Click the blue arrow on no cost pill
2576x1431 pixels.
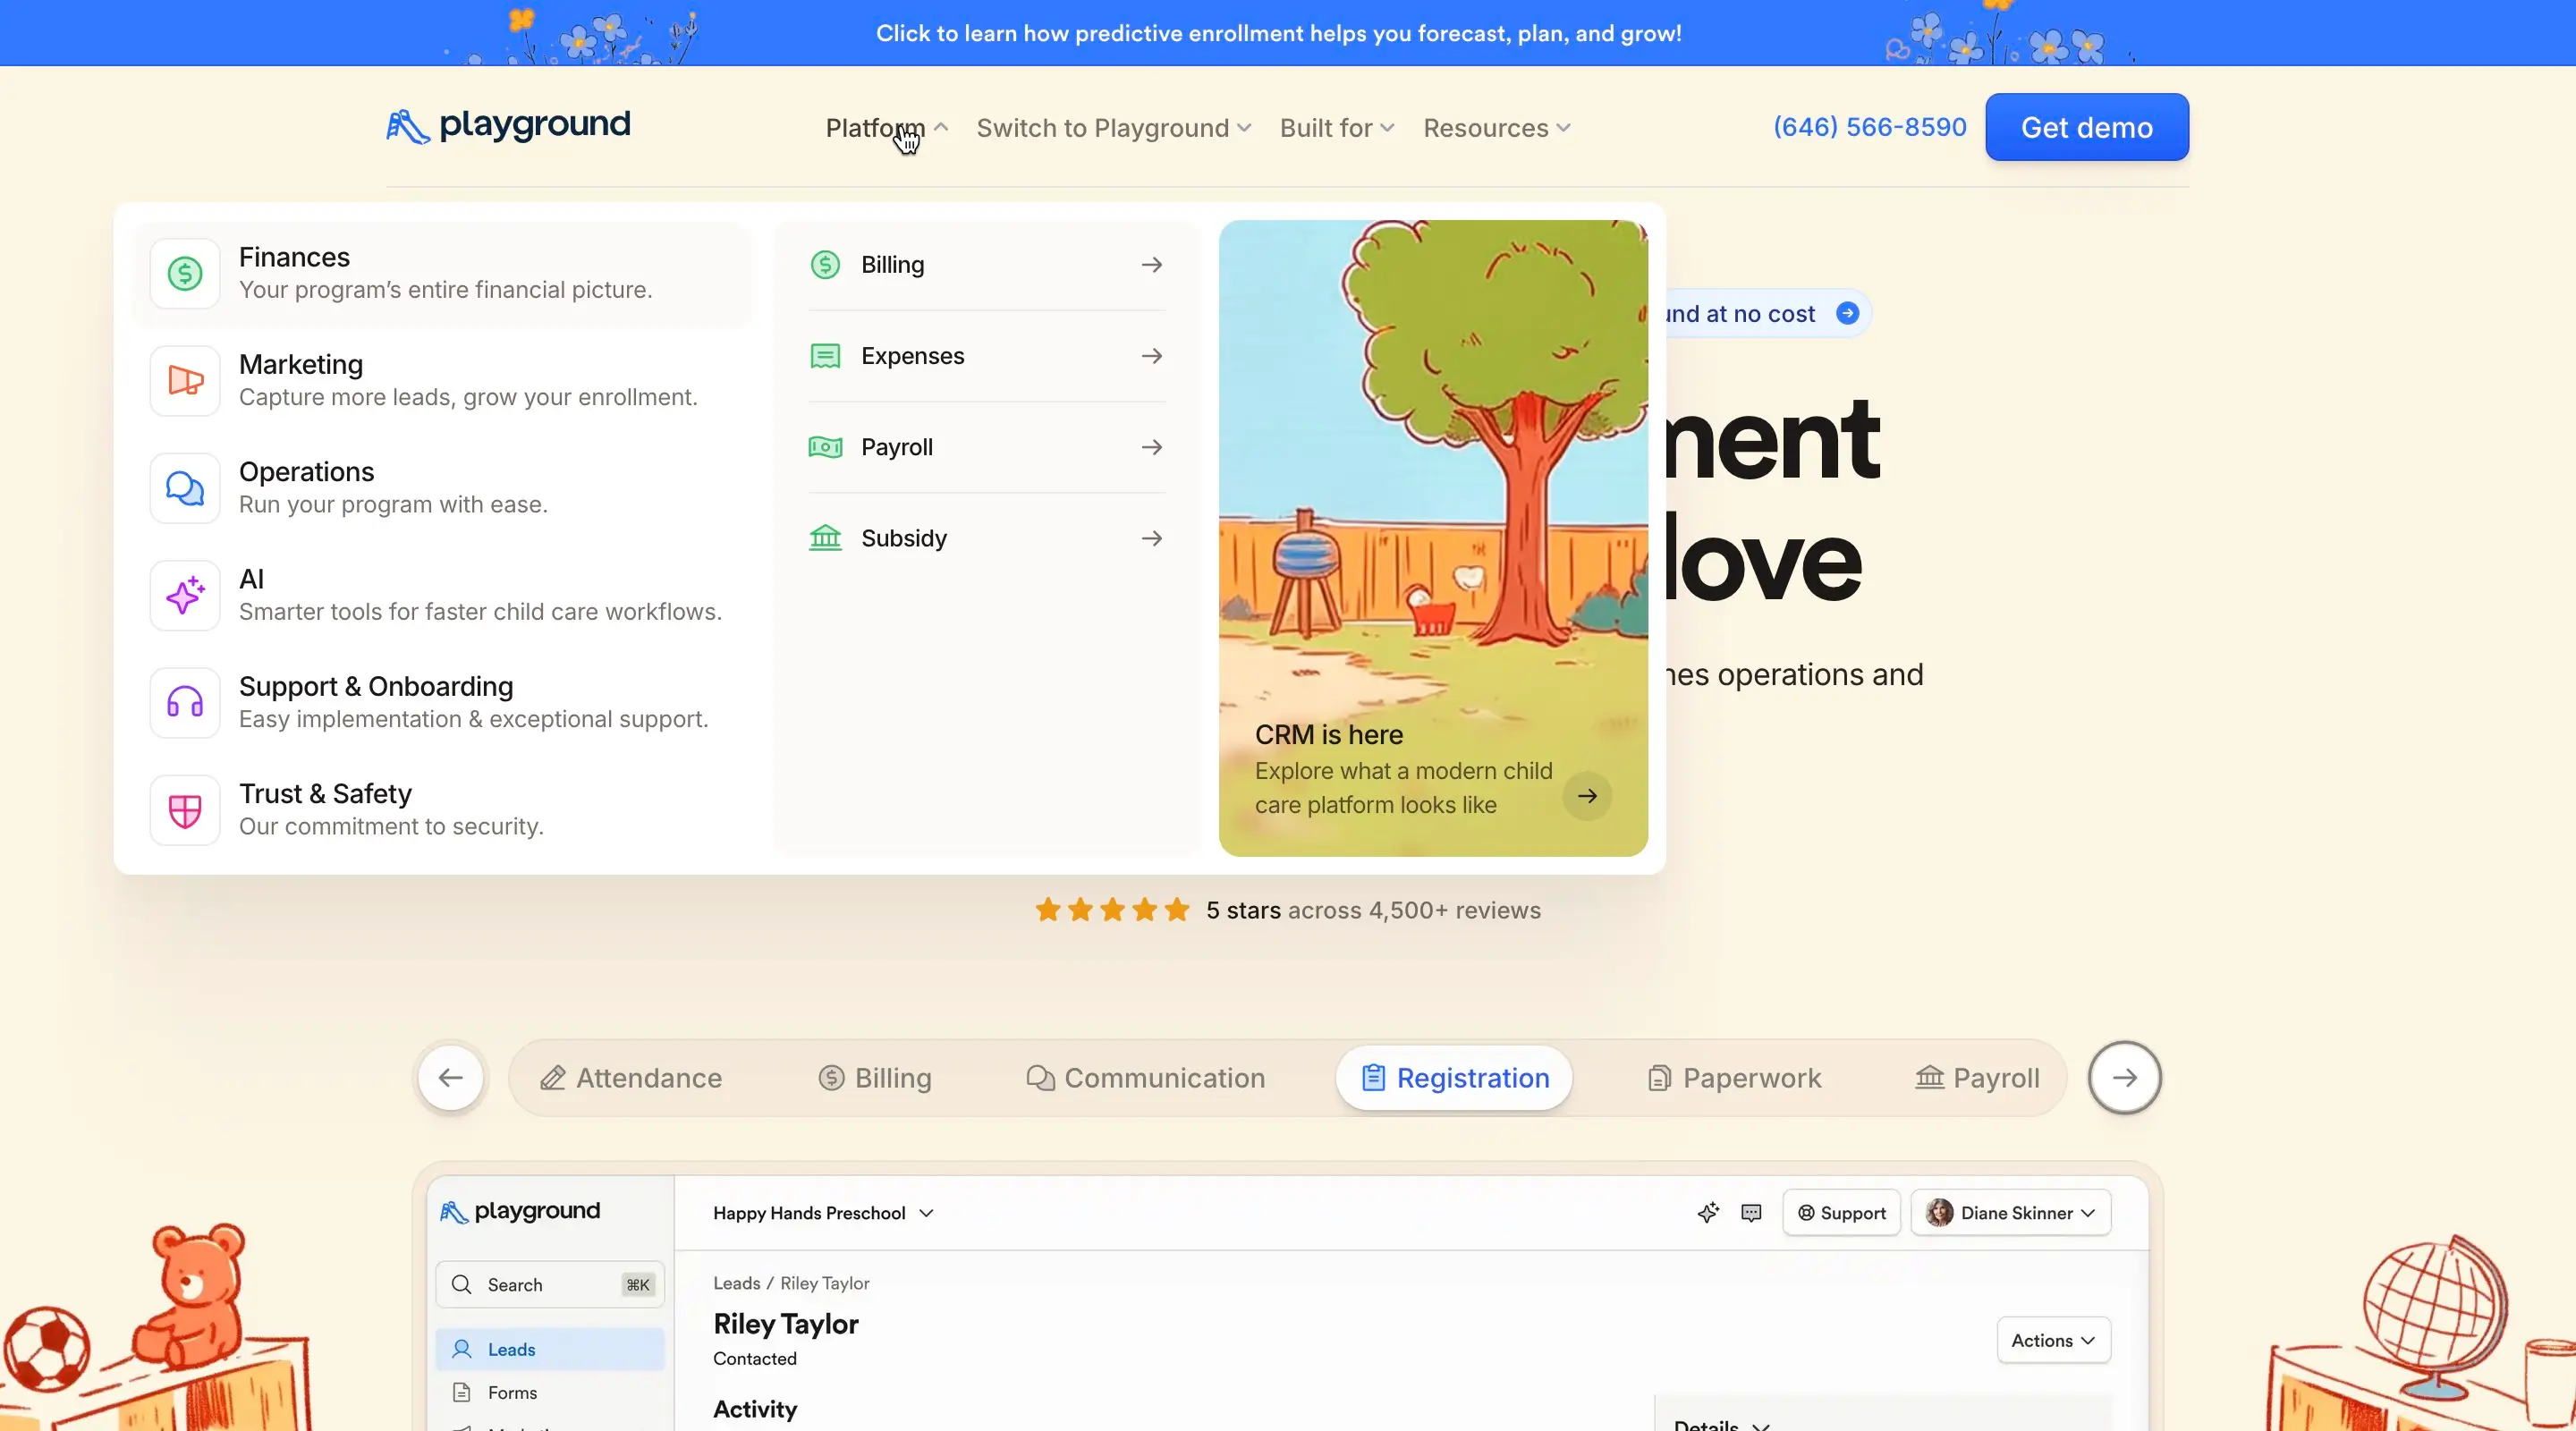click(1847, 313)
